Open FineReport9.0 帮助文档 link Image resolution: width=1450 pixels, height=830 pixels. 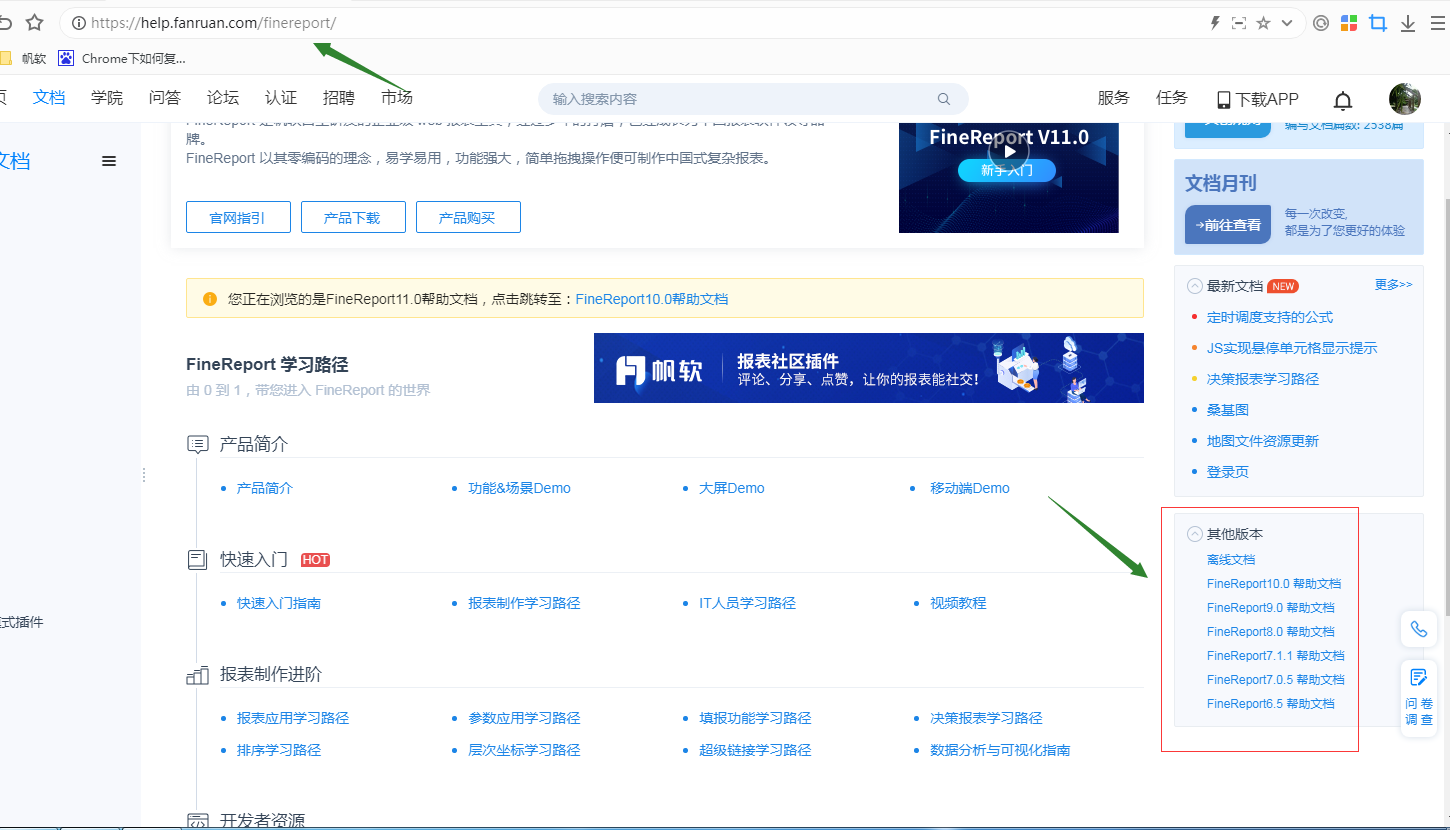pos(1271,608)
